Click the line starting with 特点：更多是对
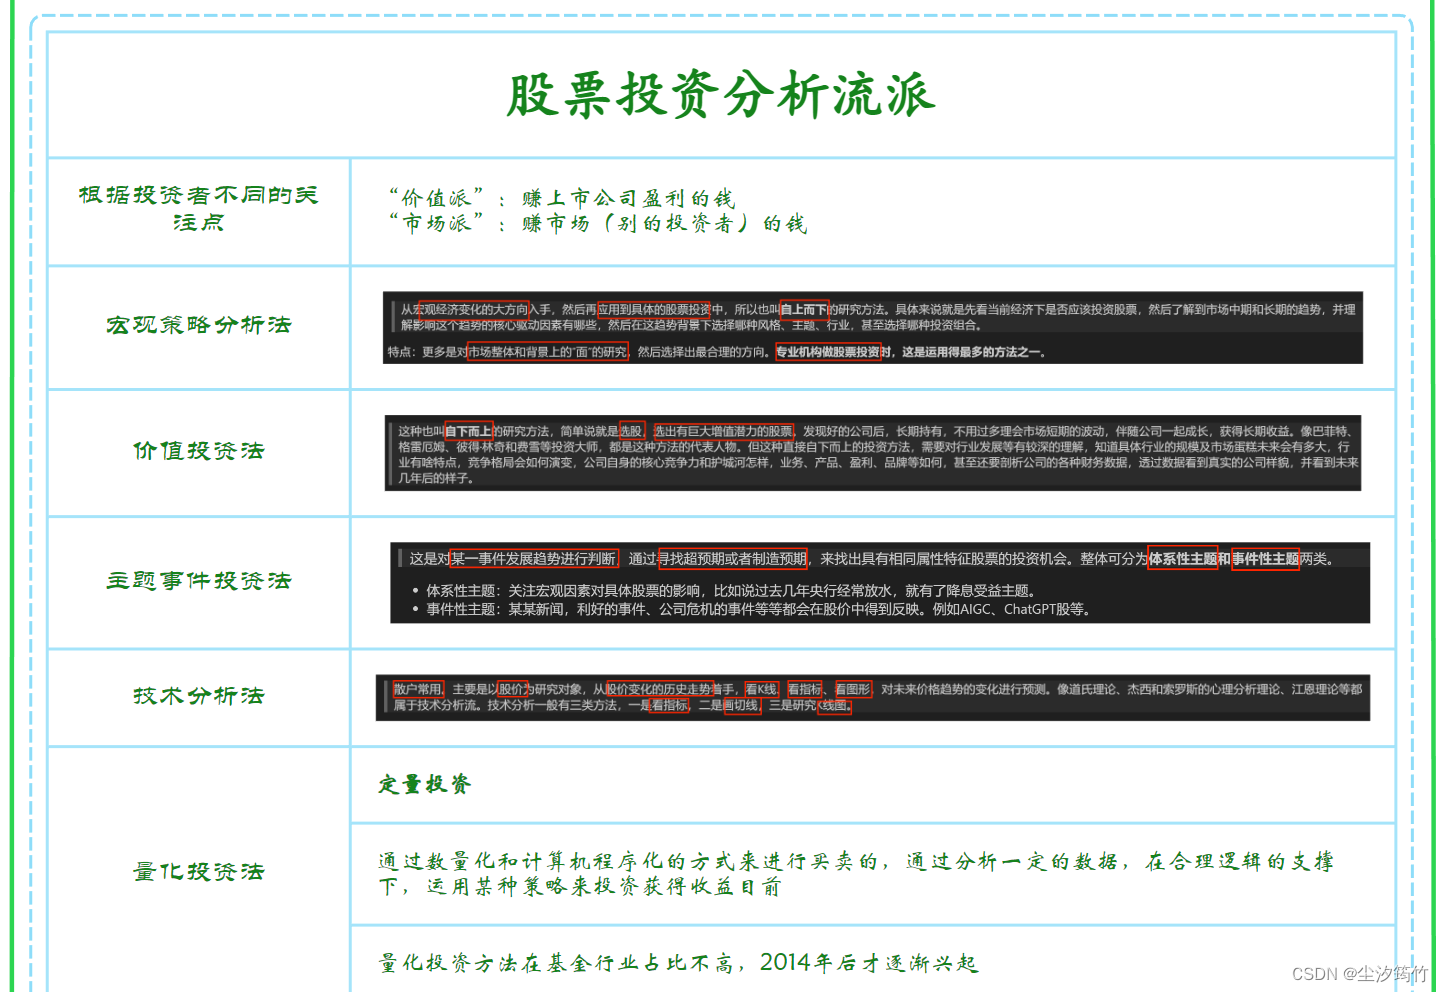The height and width of the screenshot is (992, 1444). click(x=716, y=352)
